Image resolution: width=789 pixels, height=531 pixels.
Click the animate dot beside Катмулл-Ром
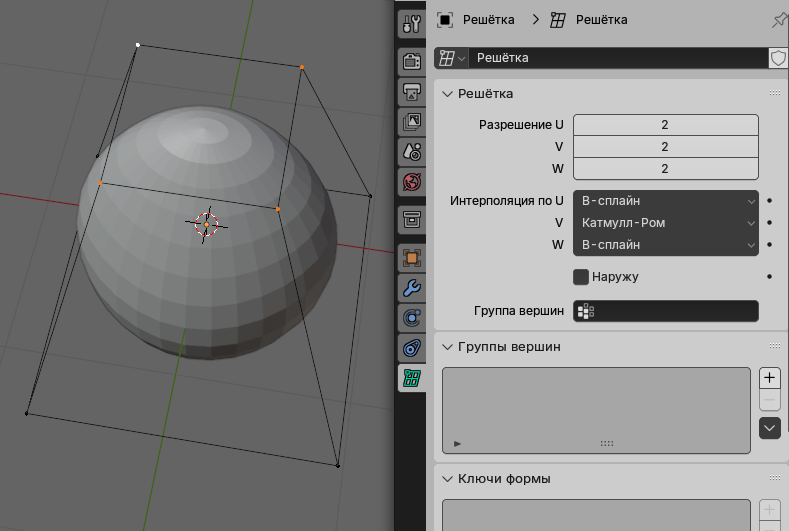pyautogui.click(x=769, y=222)
